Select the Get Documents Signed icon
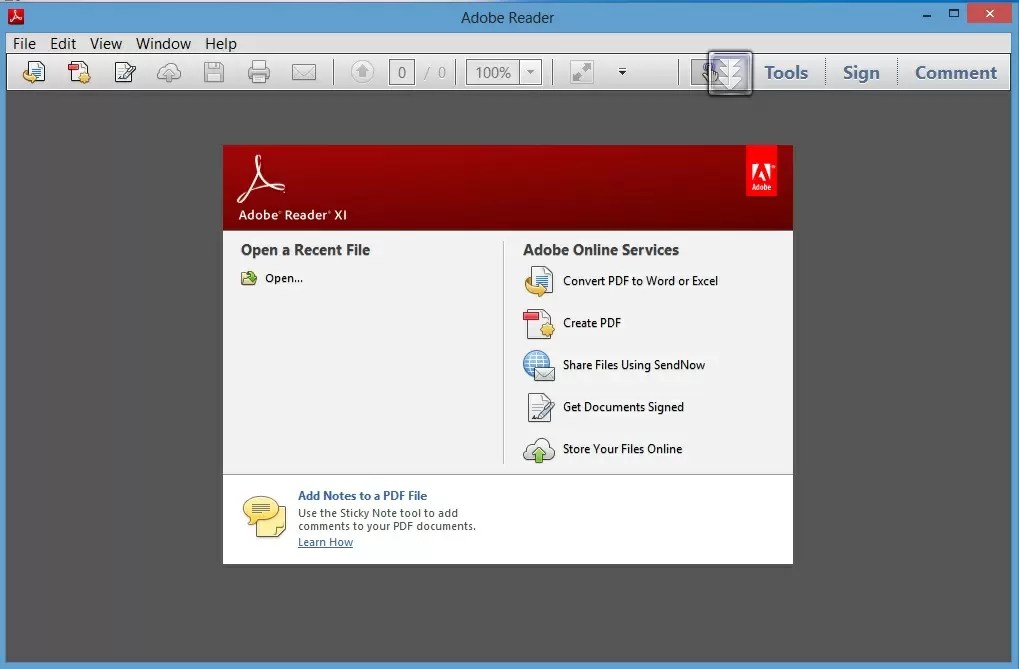Image resolution: width=1019 pixels, height=669 pixels. point(538,407)
